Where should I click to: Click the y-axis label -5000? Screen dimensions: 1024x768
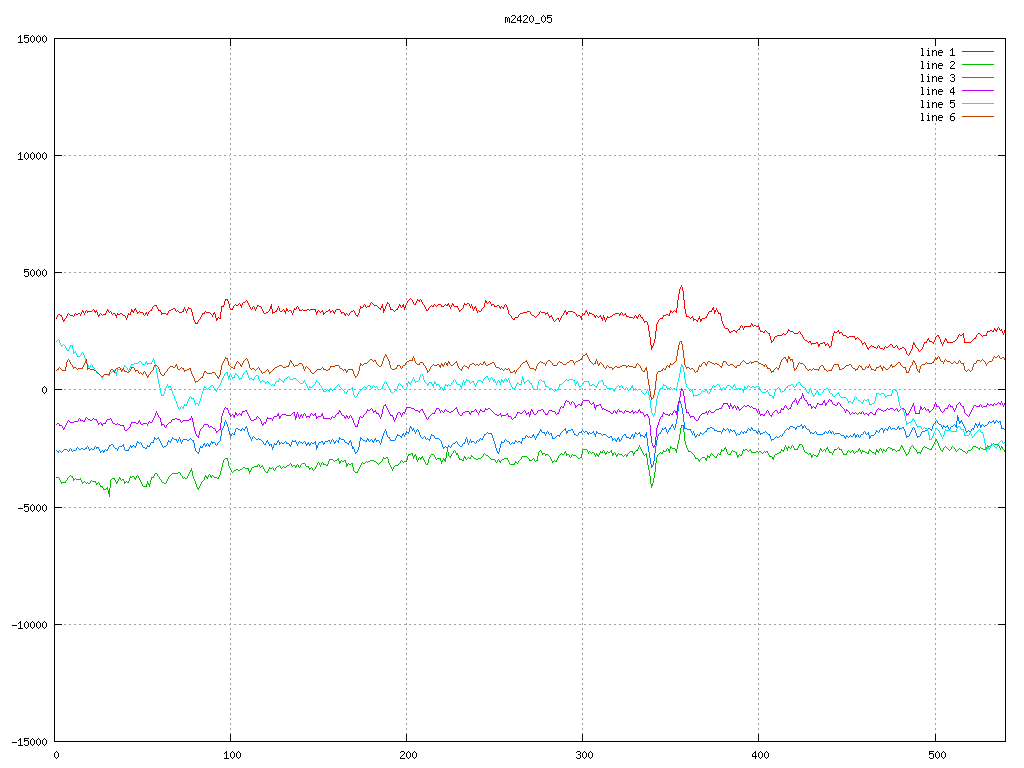[32, 507]
